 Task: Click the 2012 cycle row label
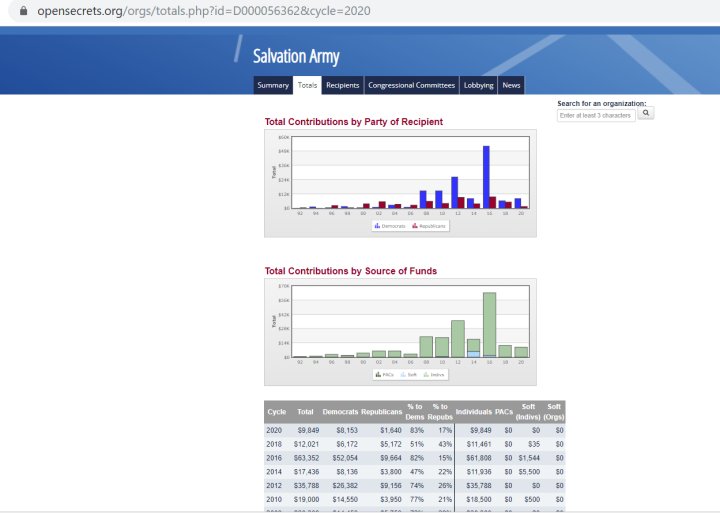274,486
